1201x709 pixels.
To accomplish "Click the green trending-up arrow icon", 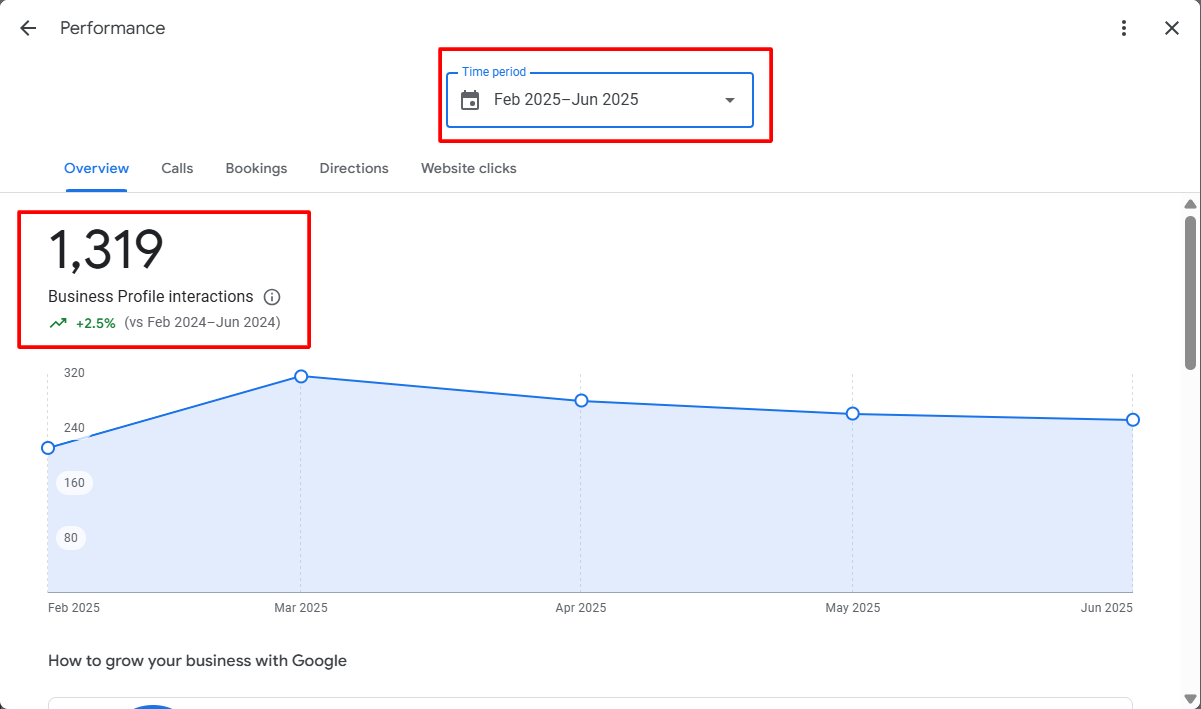I will click(58, 323).
